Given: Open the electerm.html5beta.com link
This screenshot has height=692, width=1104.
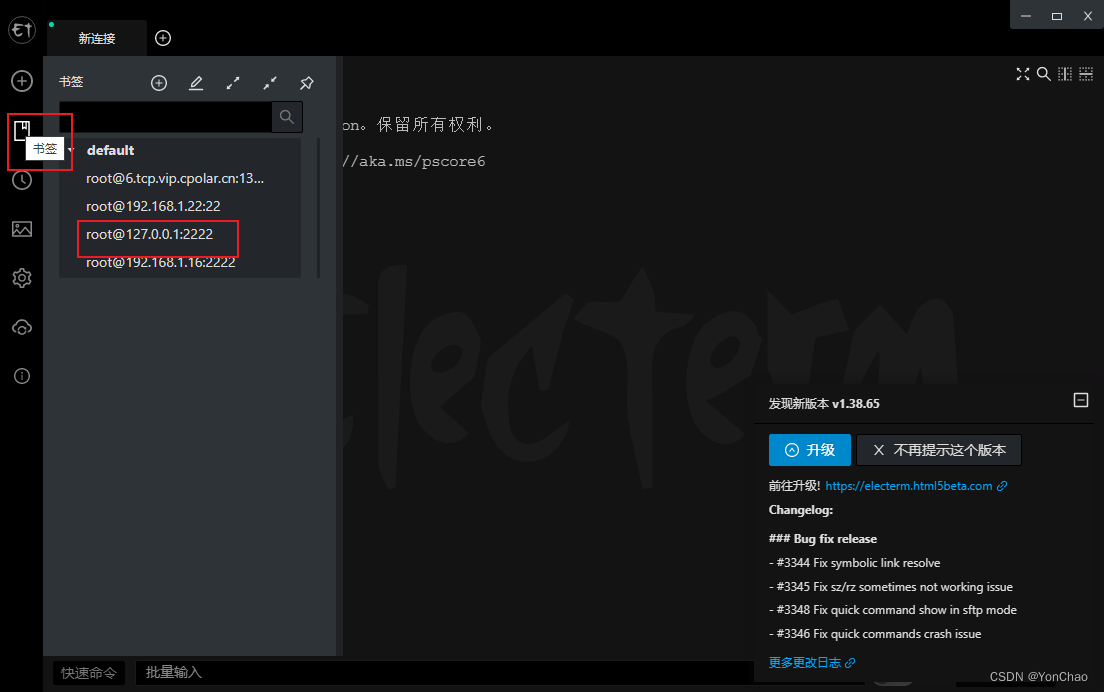Looking at the screenshot, I should click(915, 486).
